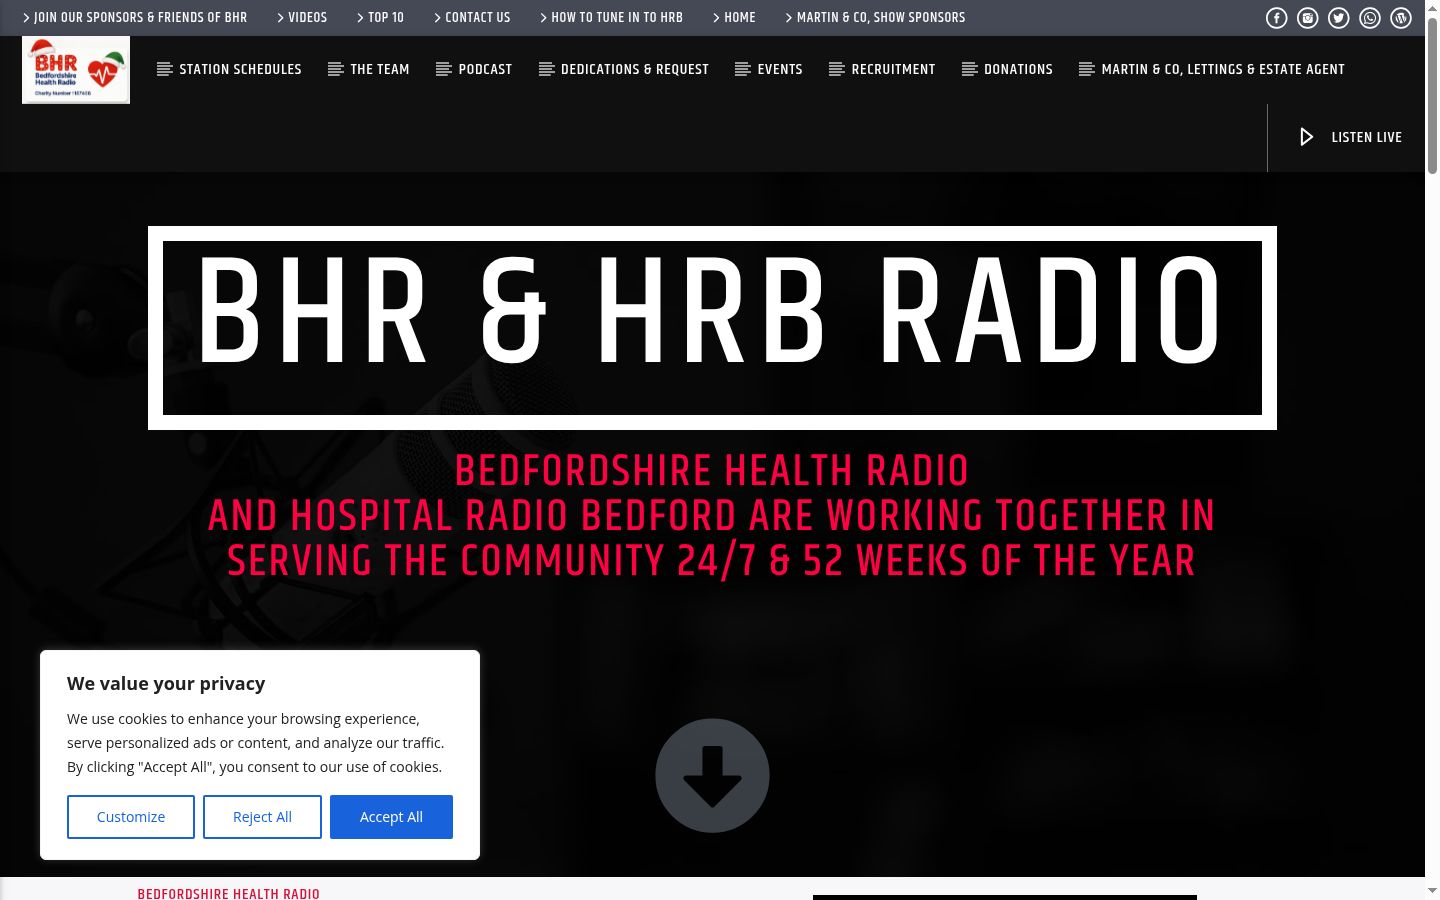
Task: Open the Facebook social icon
Action: click(1277, 18)
